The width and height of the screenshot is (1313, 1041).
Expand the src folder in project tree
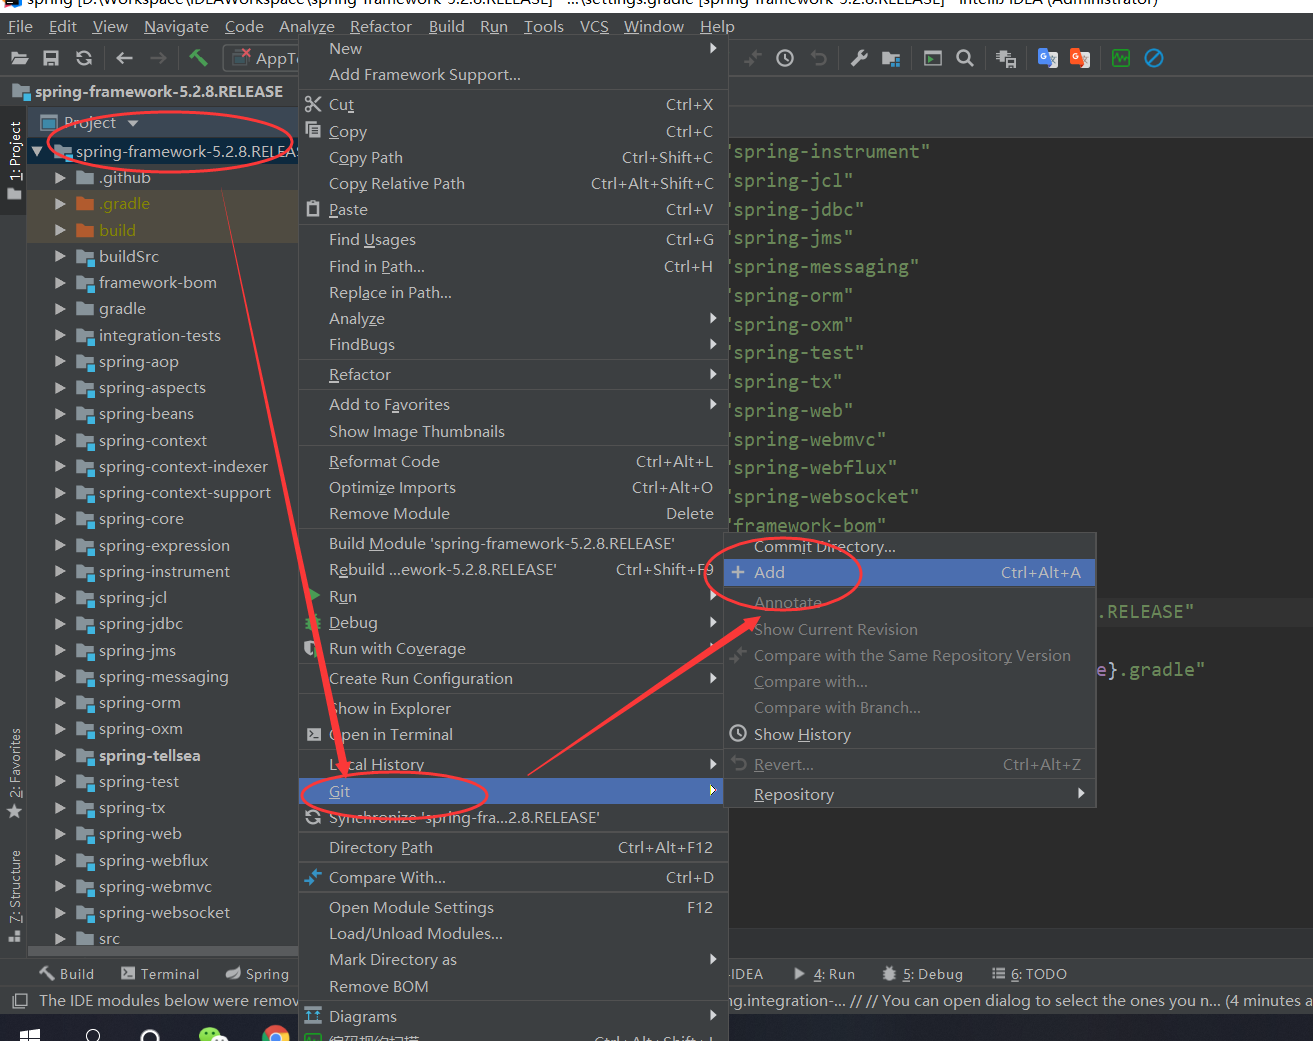pyautogui.click(x=60, y=938)
